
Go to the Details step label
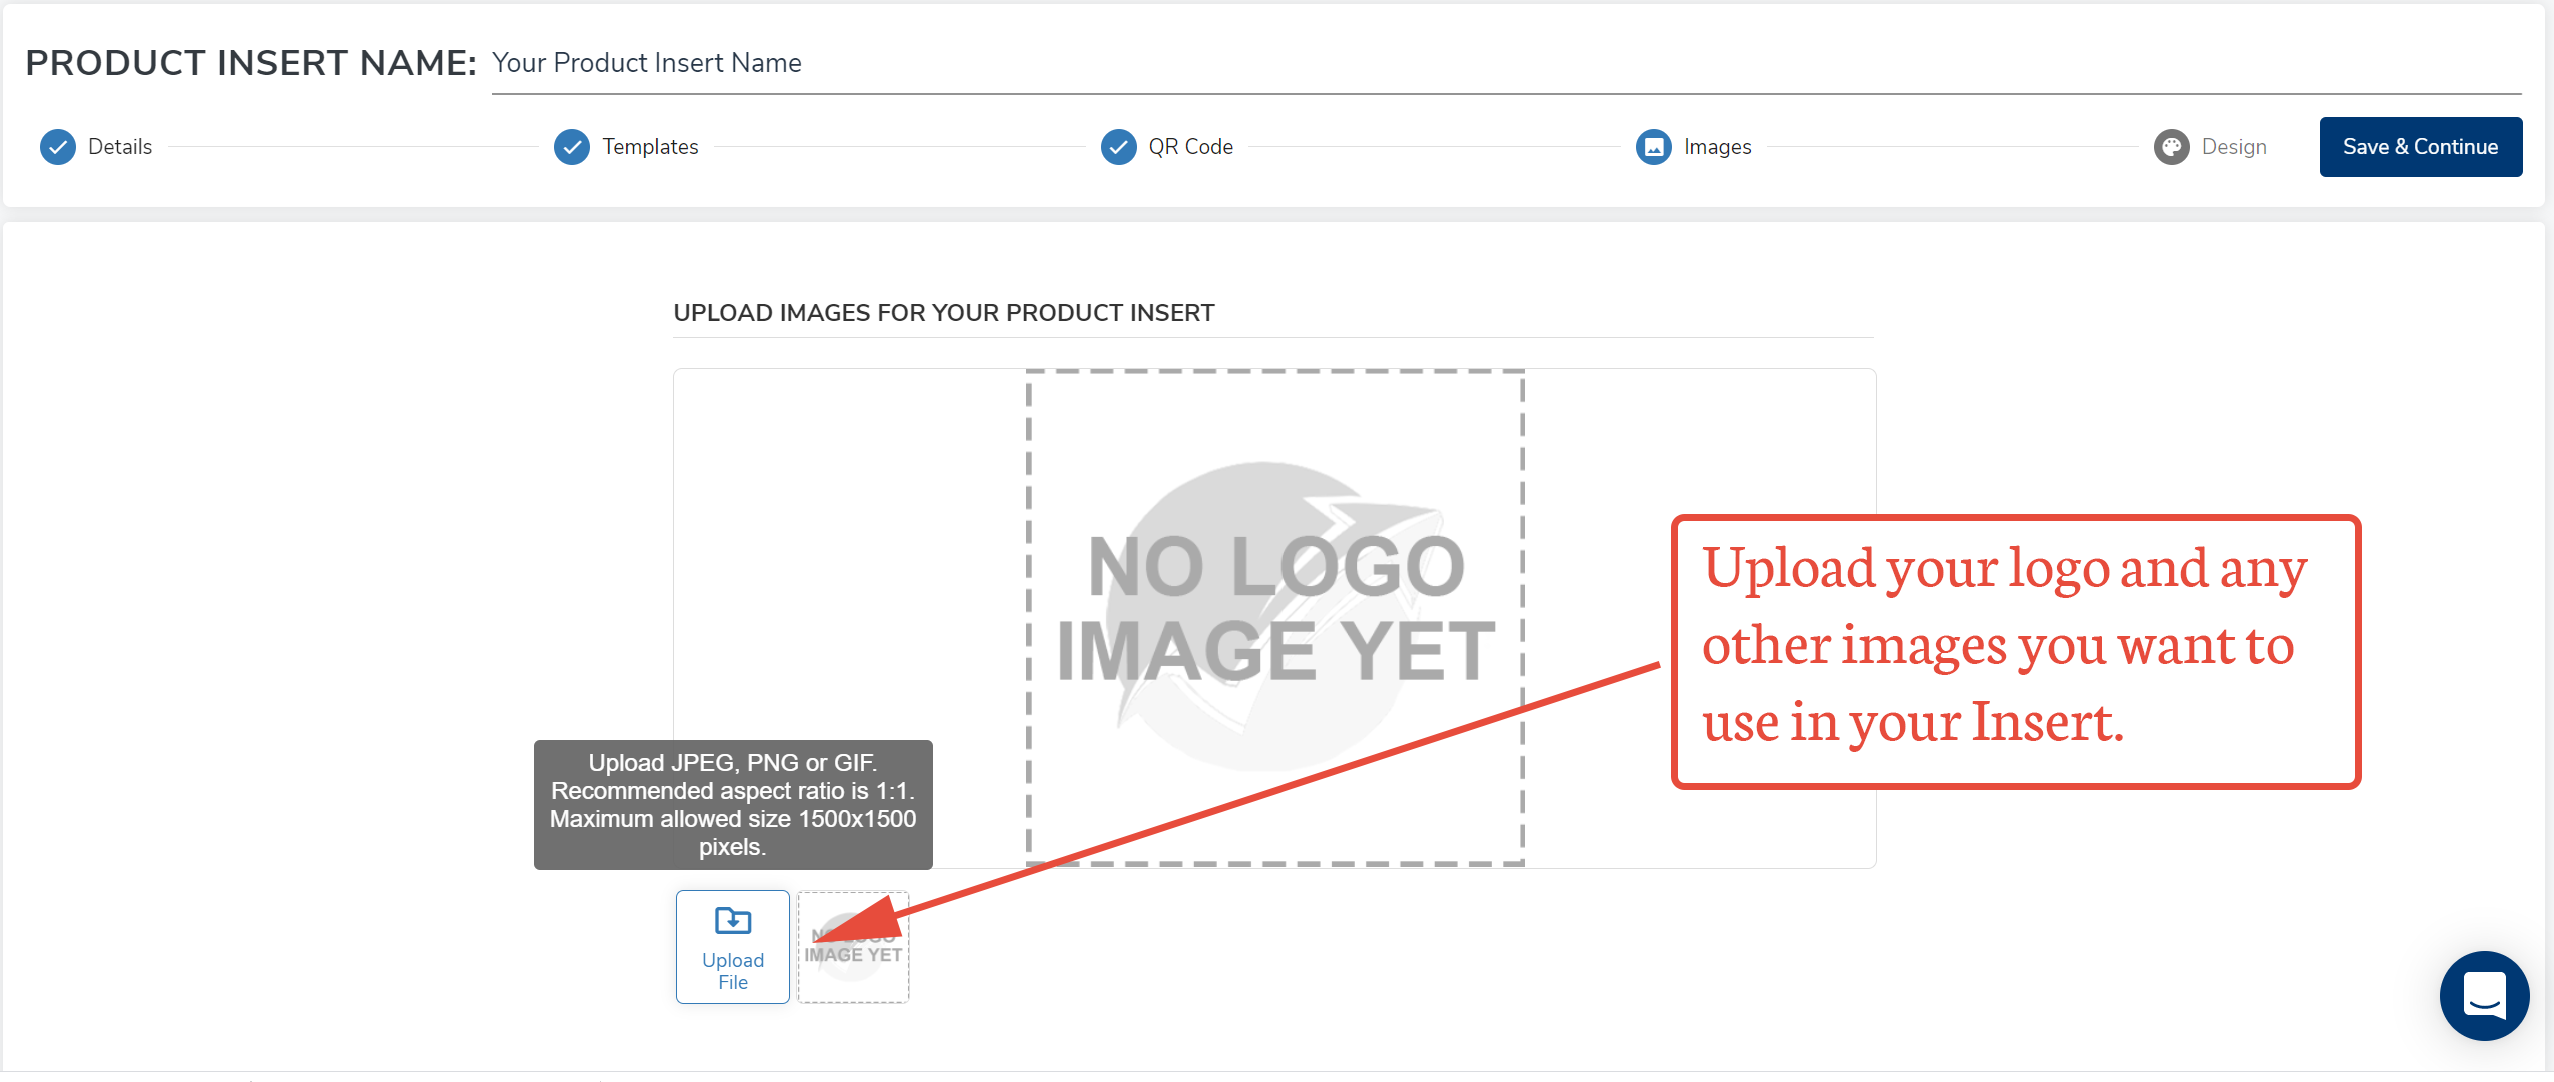pyautogui.click(x=120, y=147)
